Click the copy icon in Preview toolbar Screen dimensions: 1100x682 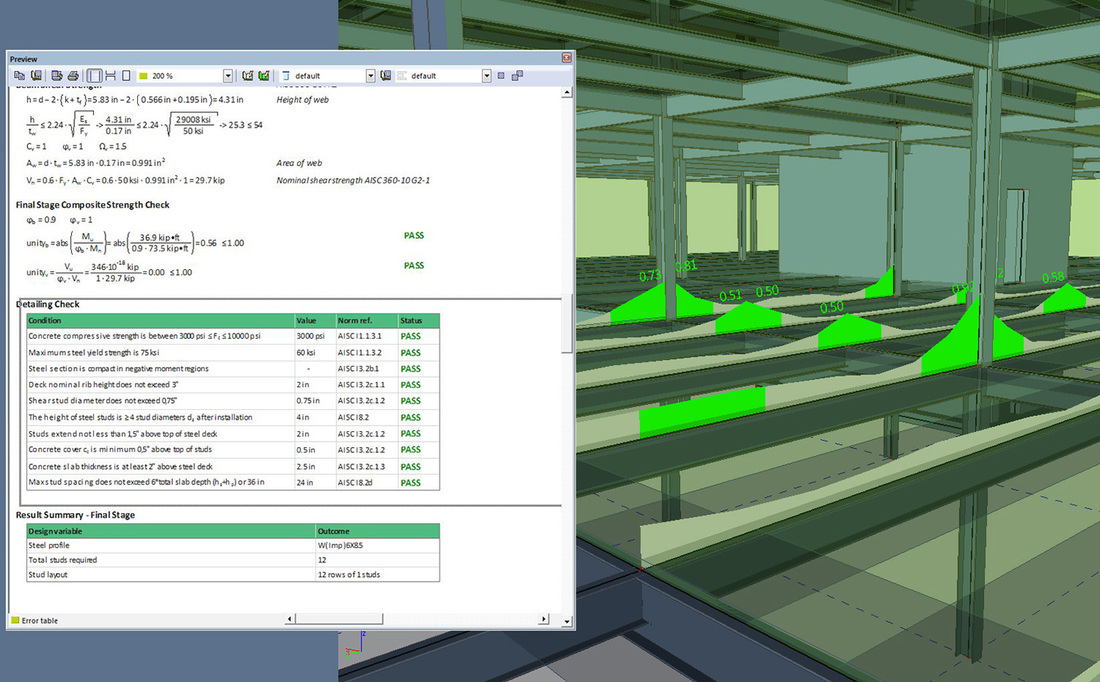(19, 76)
